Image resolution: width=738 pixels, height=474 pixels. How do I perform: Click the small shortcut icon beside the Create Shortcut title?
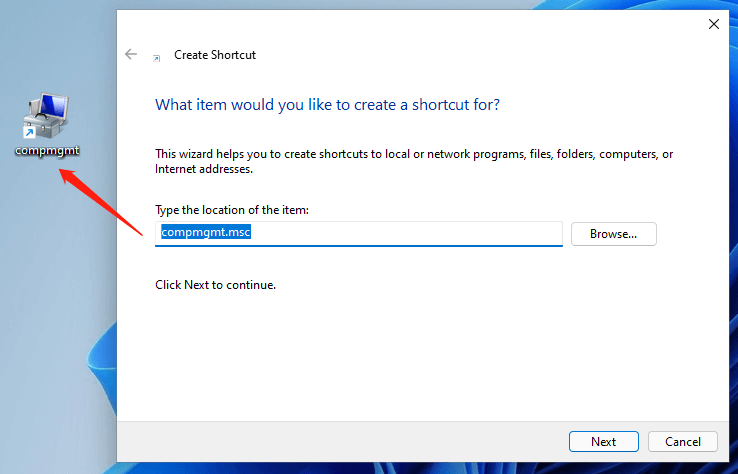click(x=157, y=58)
